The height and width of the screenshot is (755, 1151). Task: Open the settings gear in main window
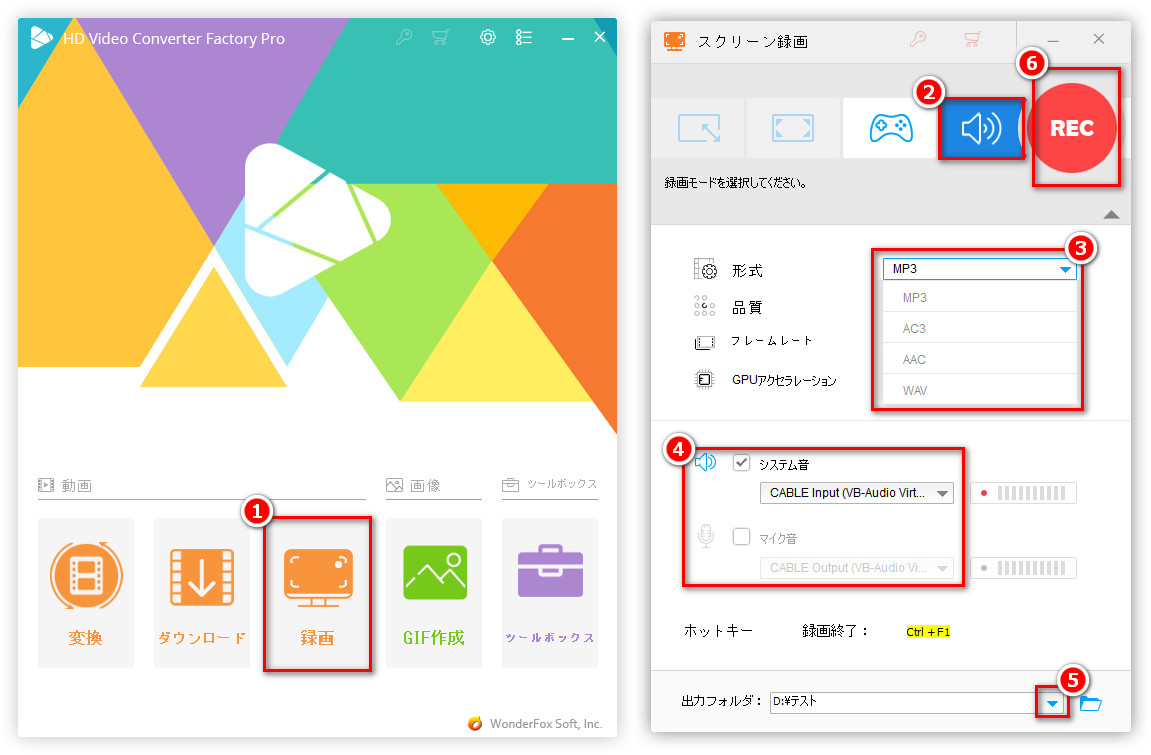[x=487, y=37]
